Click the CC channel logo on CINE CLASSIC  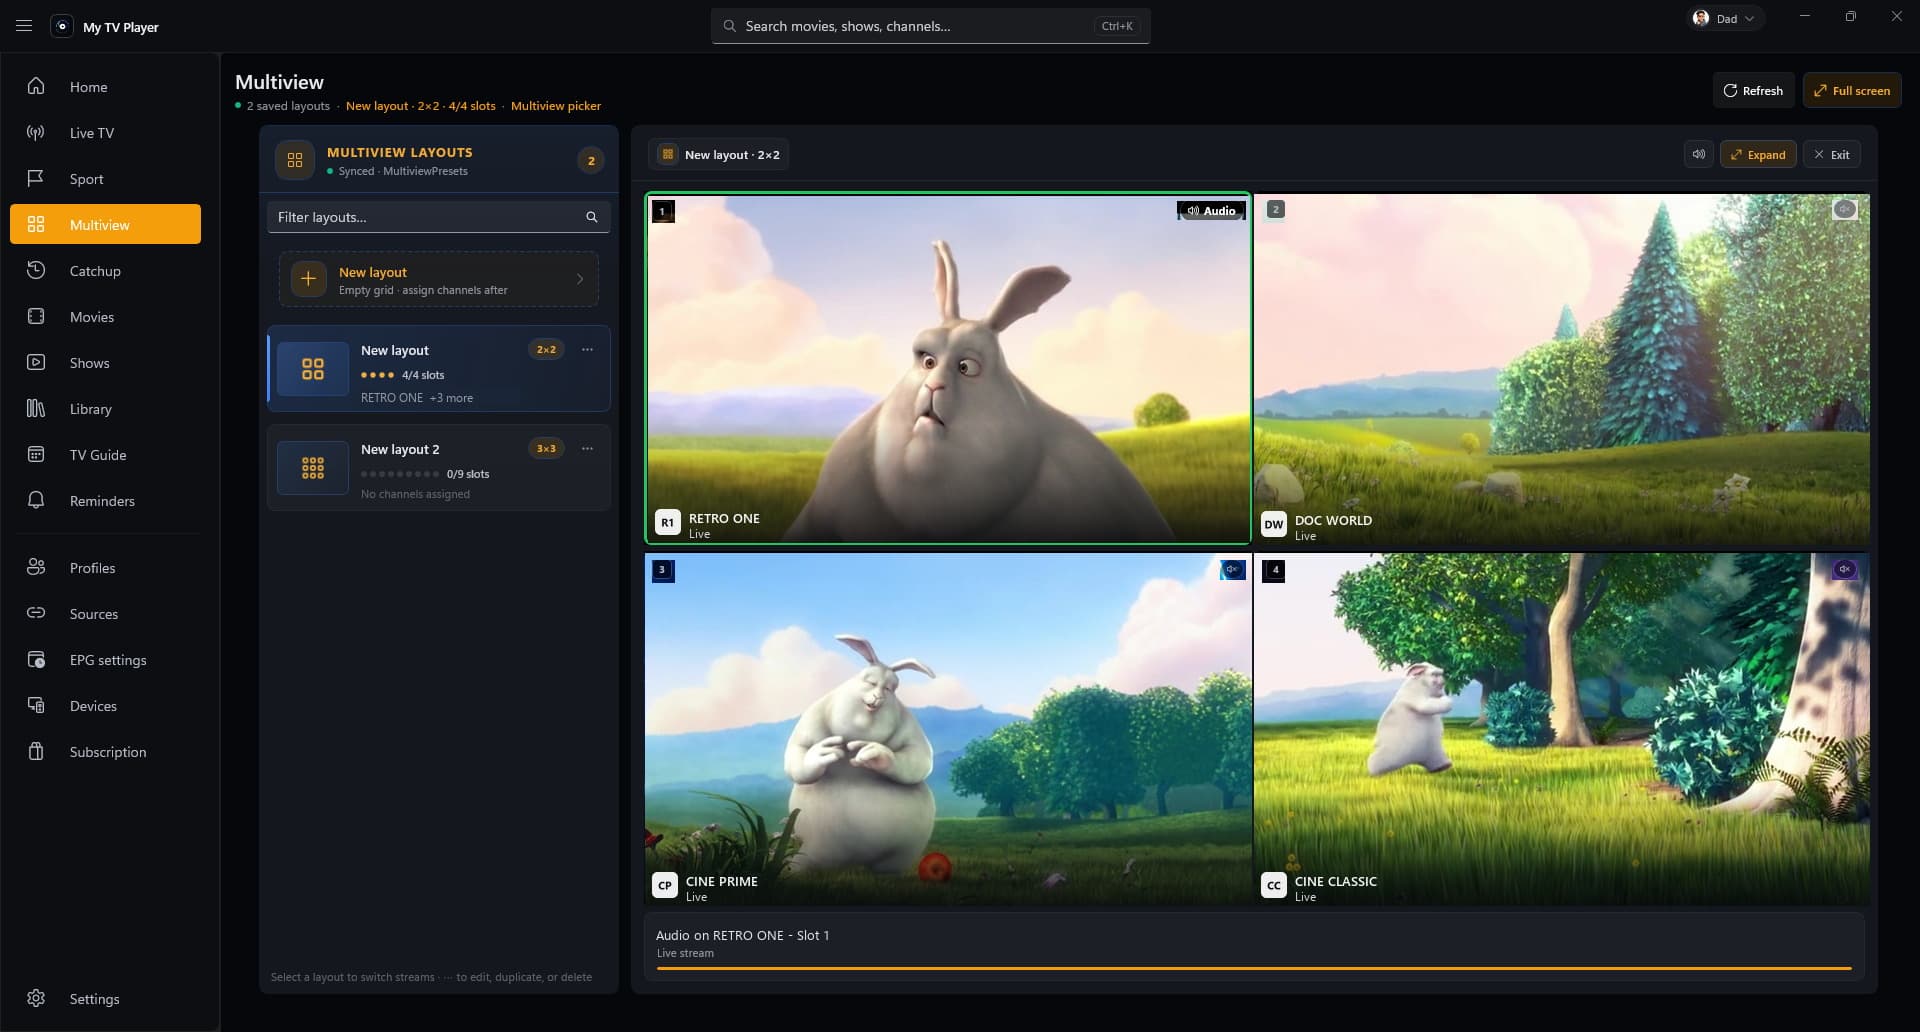point(1273,885)
